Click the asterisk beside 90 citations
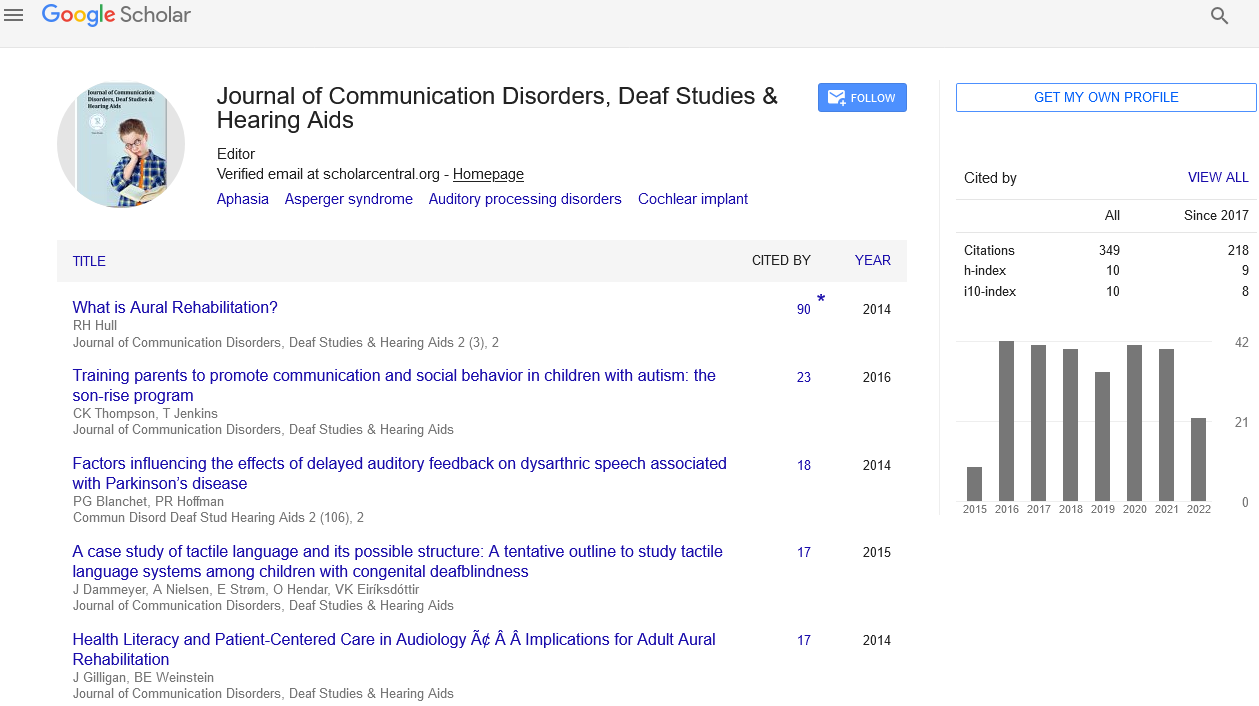Screen dimensions: 1259x706 (821, 300)
